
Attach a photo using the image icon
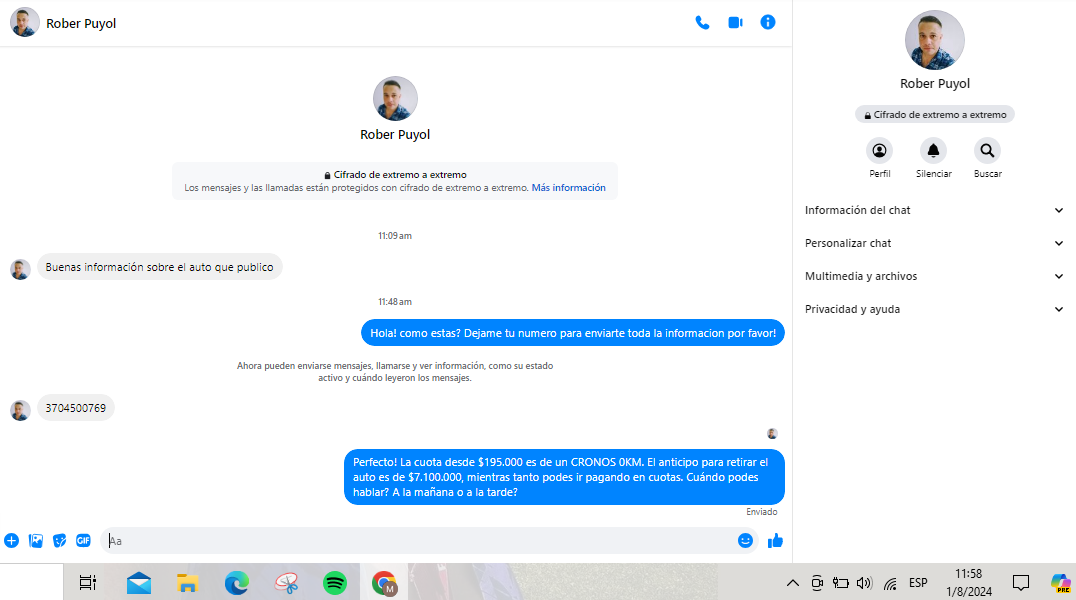click(36, 541)
